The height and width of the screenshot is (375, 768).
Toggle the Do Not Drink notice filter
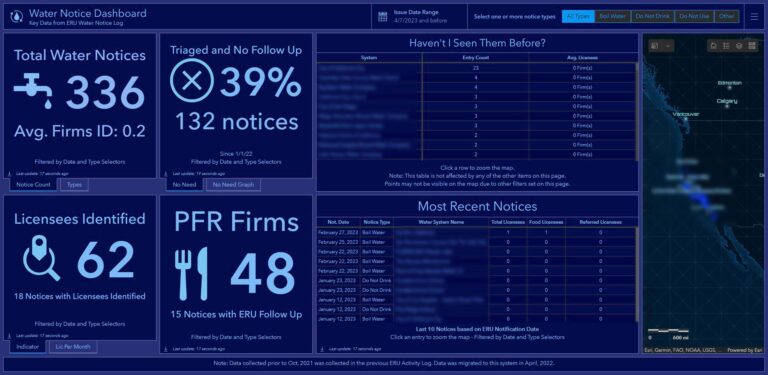click(652, 17)
